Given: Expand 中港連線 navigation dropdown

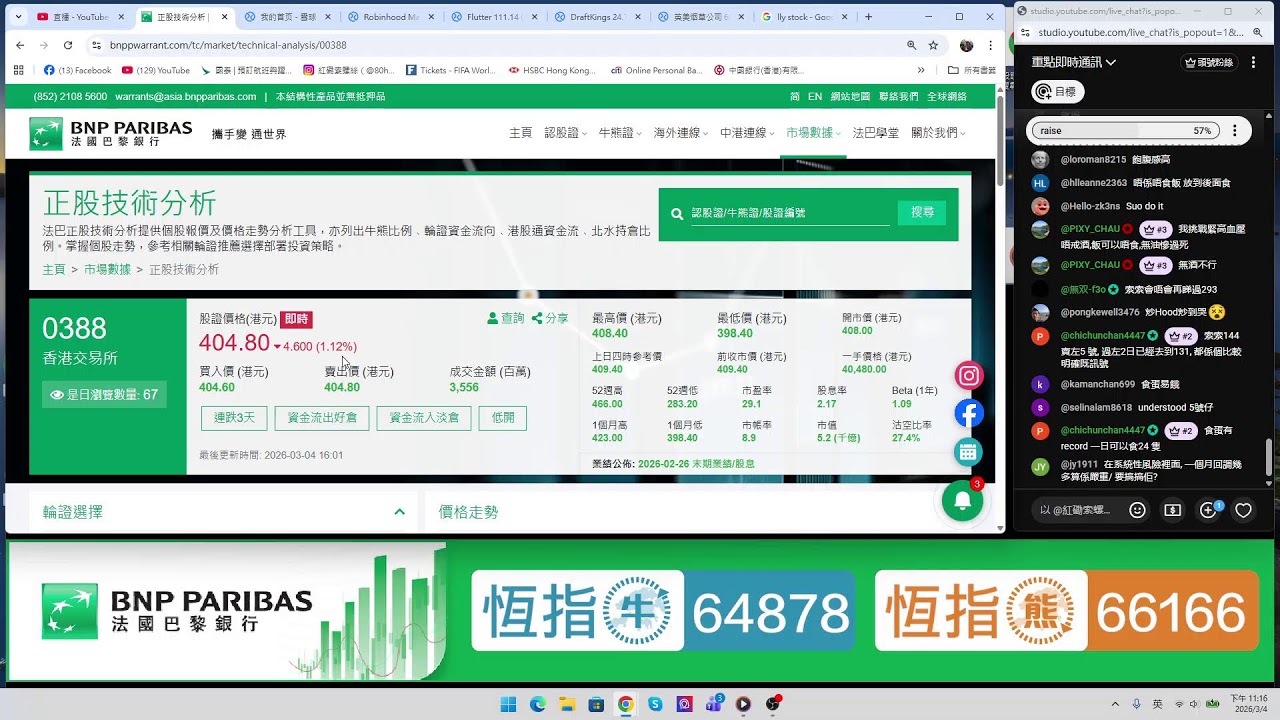Looking at the screenshot, I should click(x=747, y=133).
